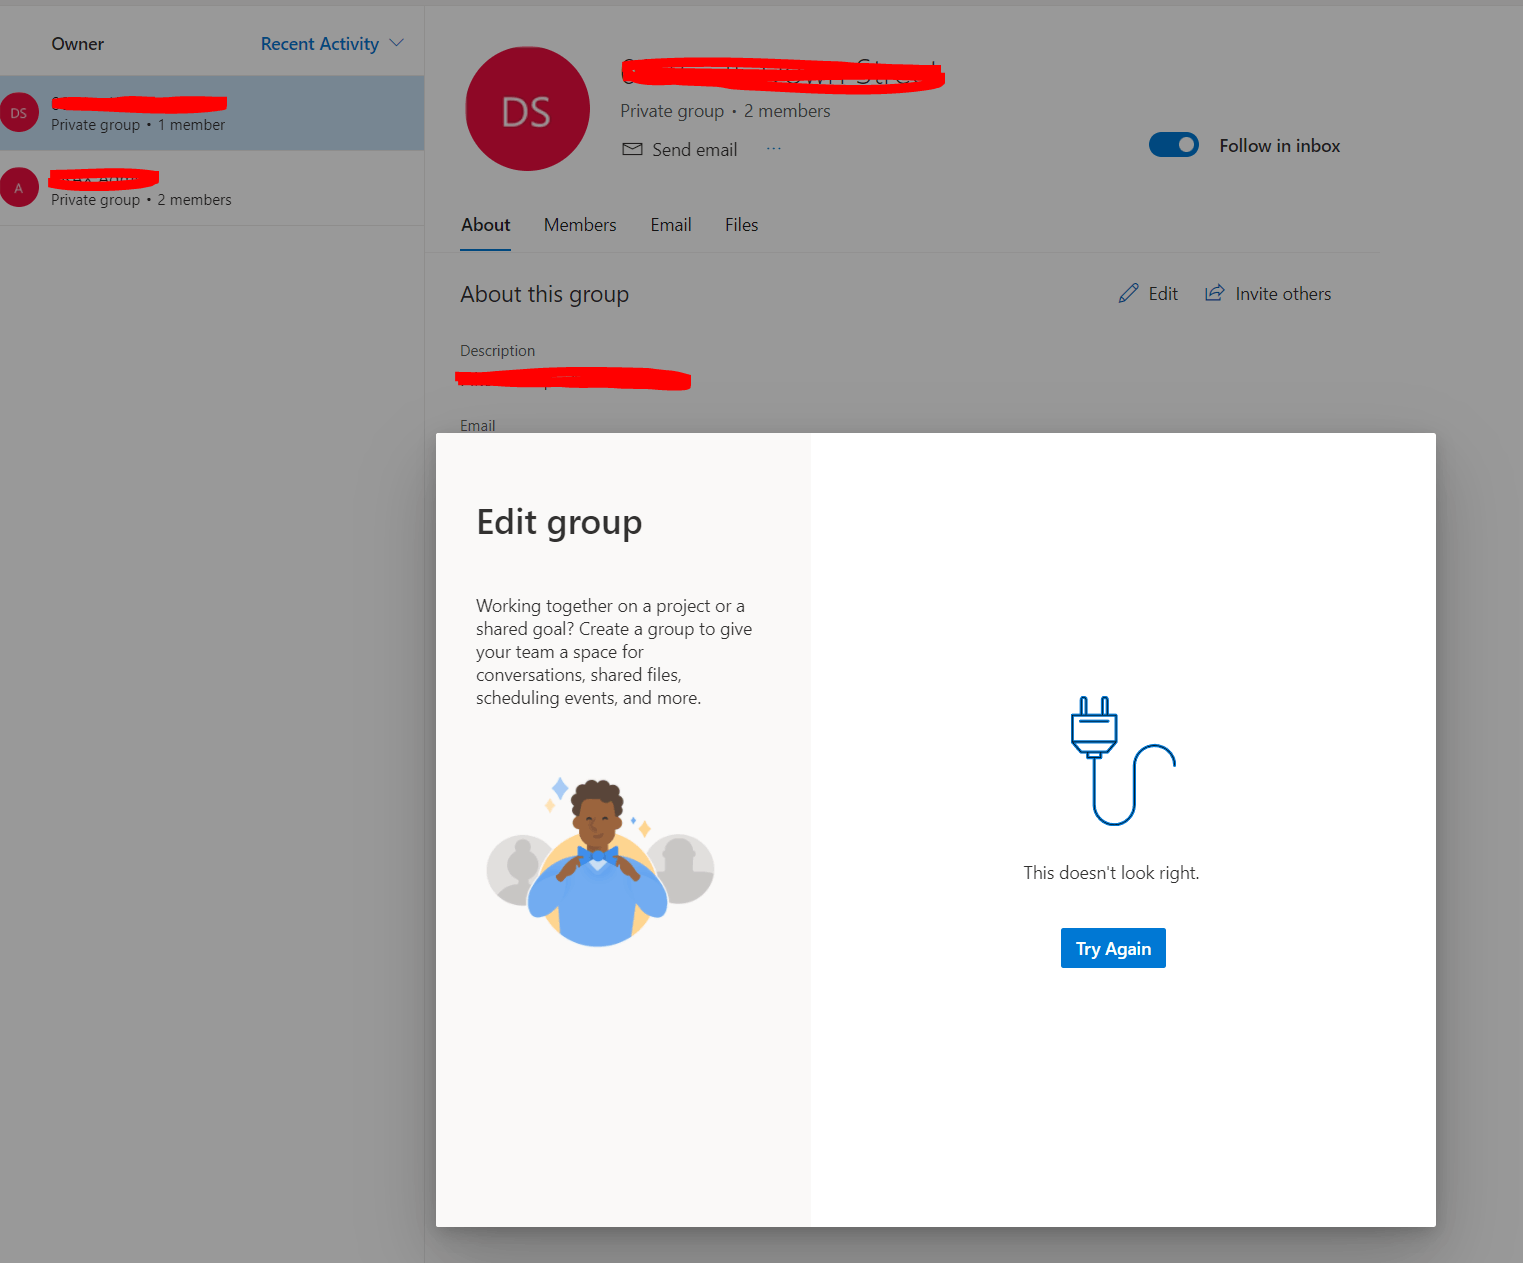This screenshot has height=1263, width=1523.
Task: Click the Invite others share icon
Action: pos(1214,293)
